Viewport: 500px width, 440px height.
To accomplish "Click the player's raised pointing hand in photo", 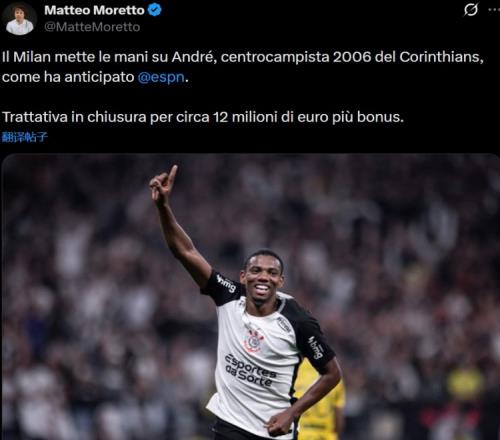I will point(163,184).
